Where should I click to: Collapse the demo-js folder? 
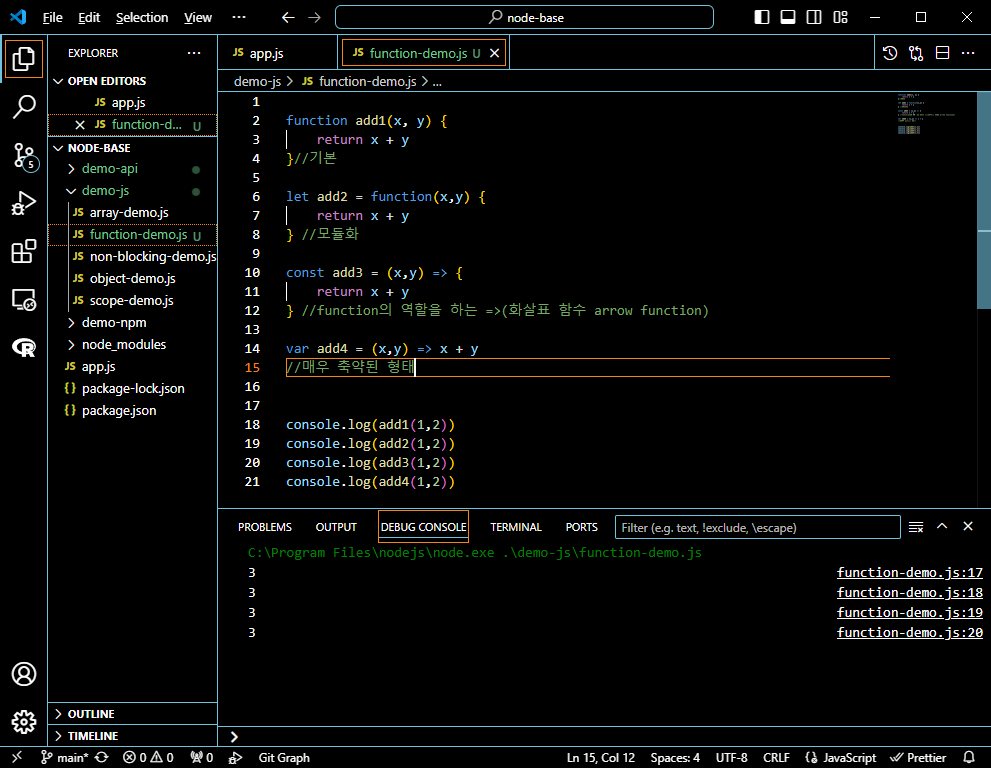pos(132,191)
